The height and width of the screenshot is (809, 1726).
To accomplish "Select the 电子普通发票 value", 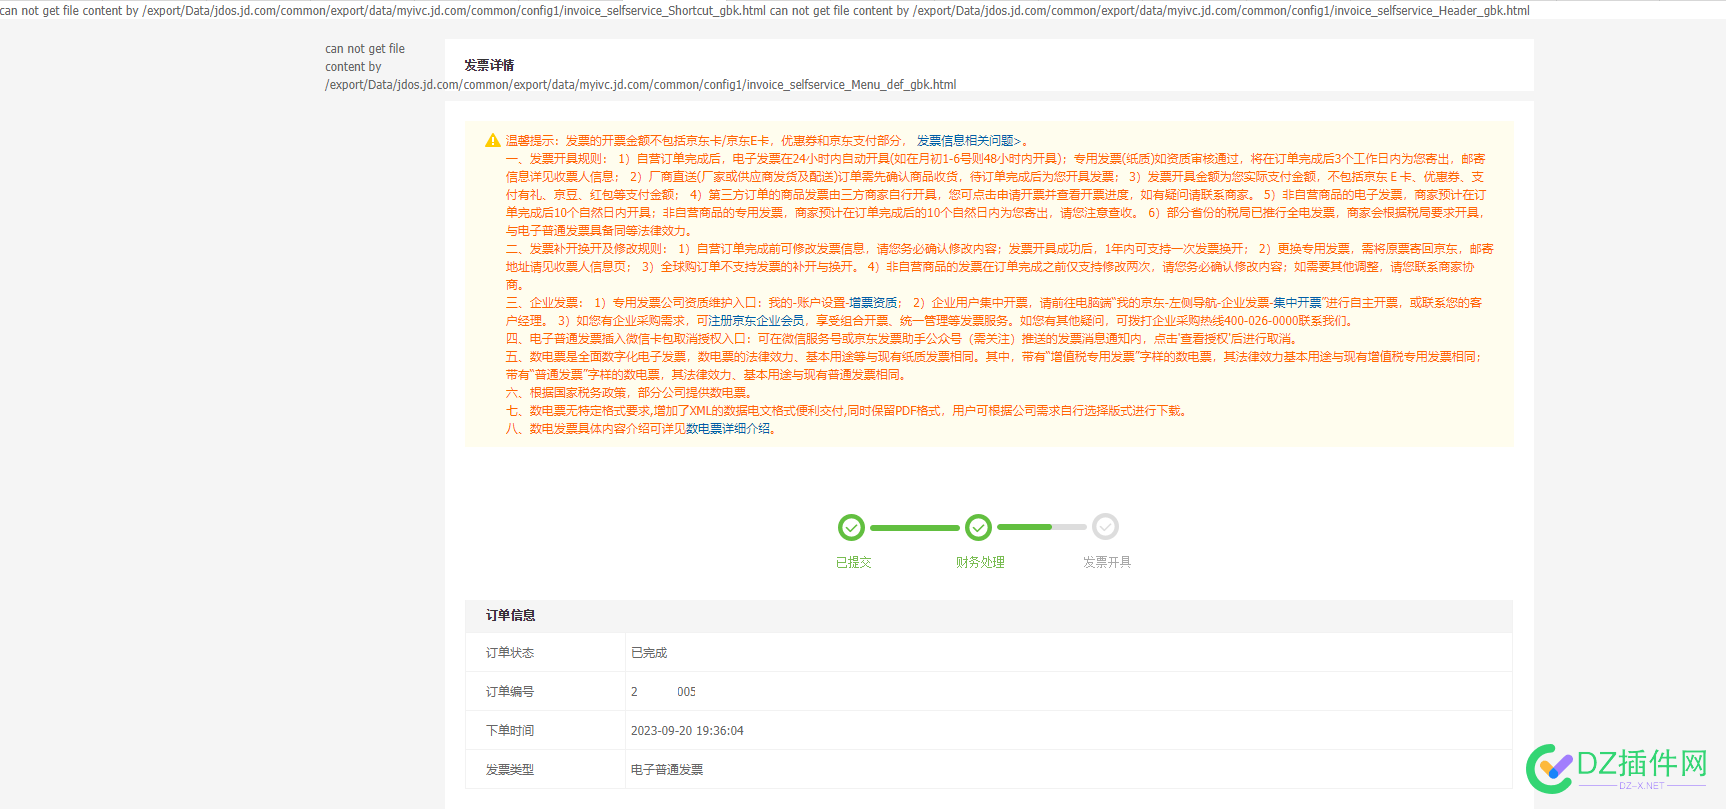I will 667,770.
